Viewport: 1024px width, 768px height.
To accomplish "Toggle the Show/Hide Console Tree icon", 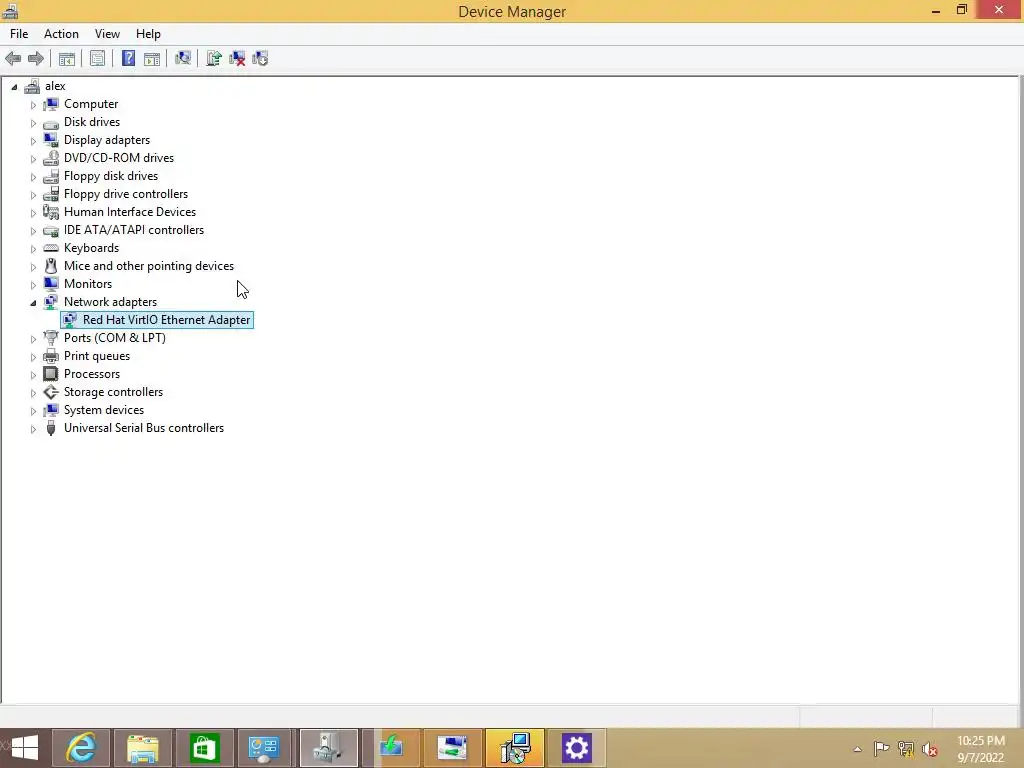I will (67, 59).
